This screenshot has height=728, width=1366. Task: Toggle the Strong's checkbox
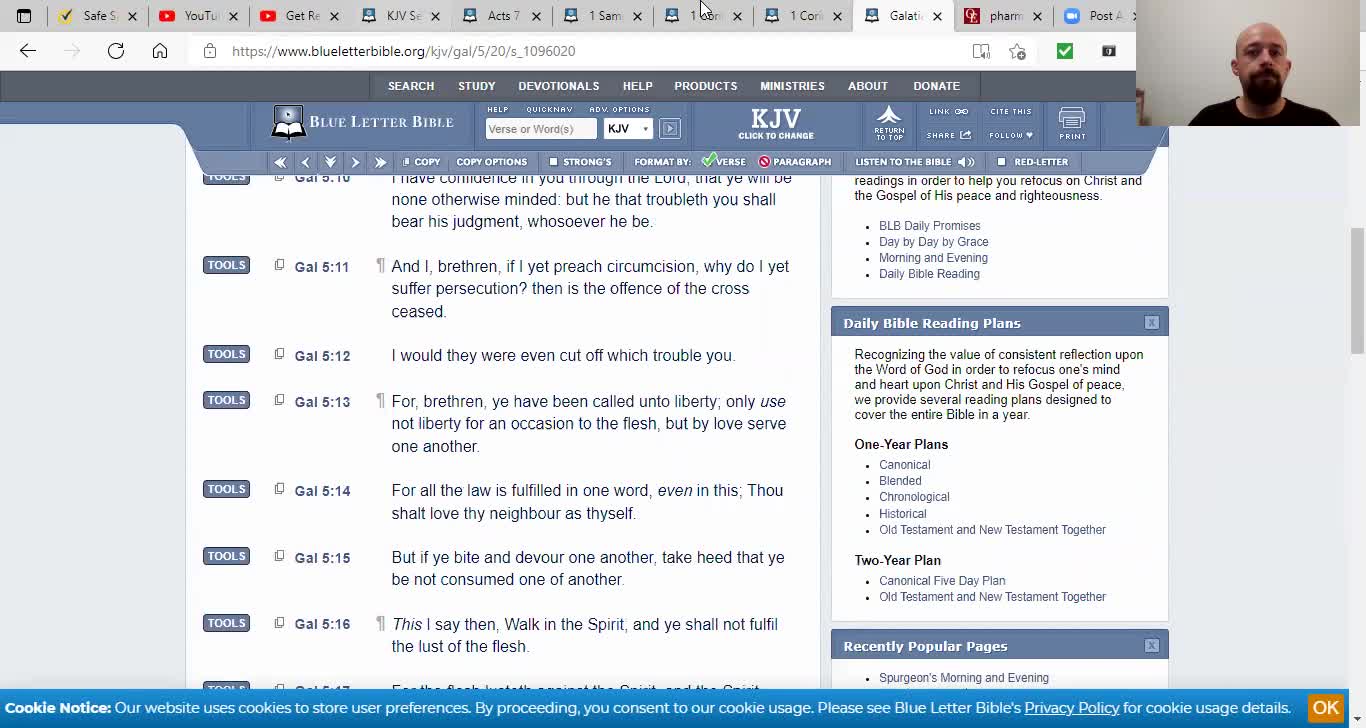click(553, 162)
